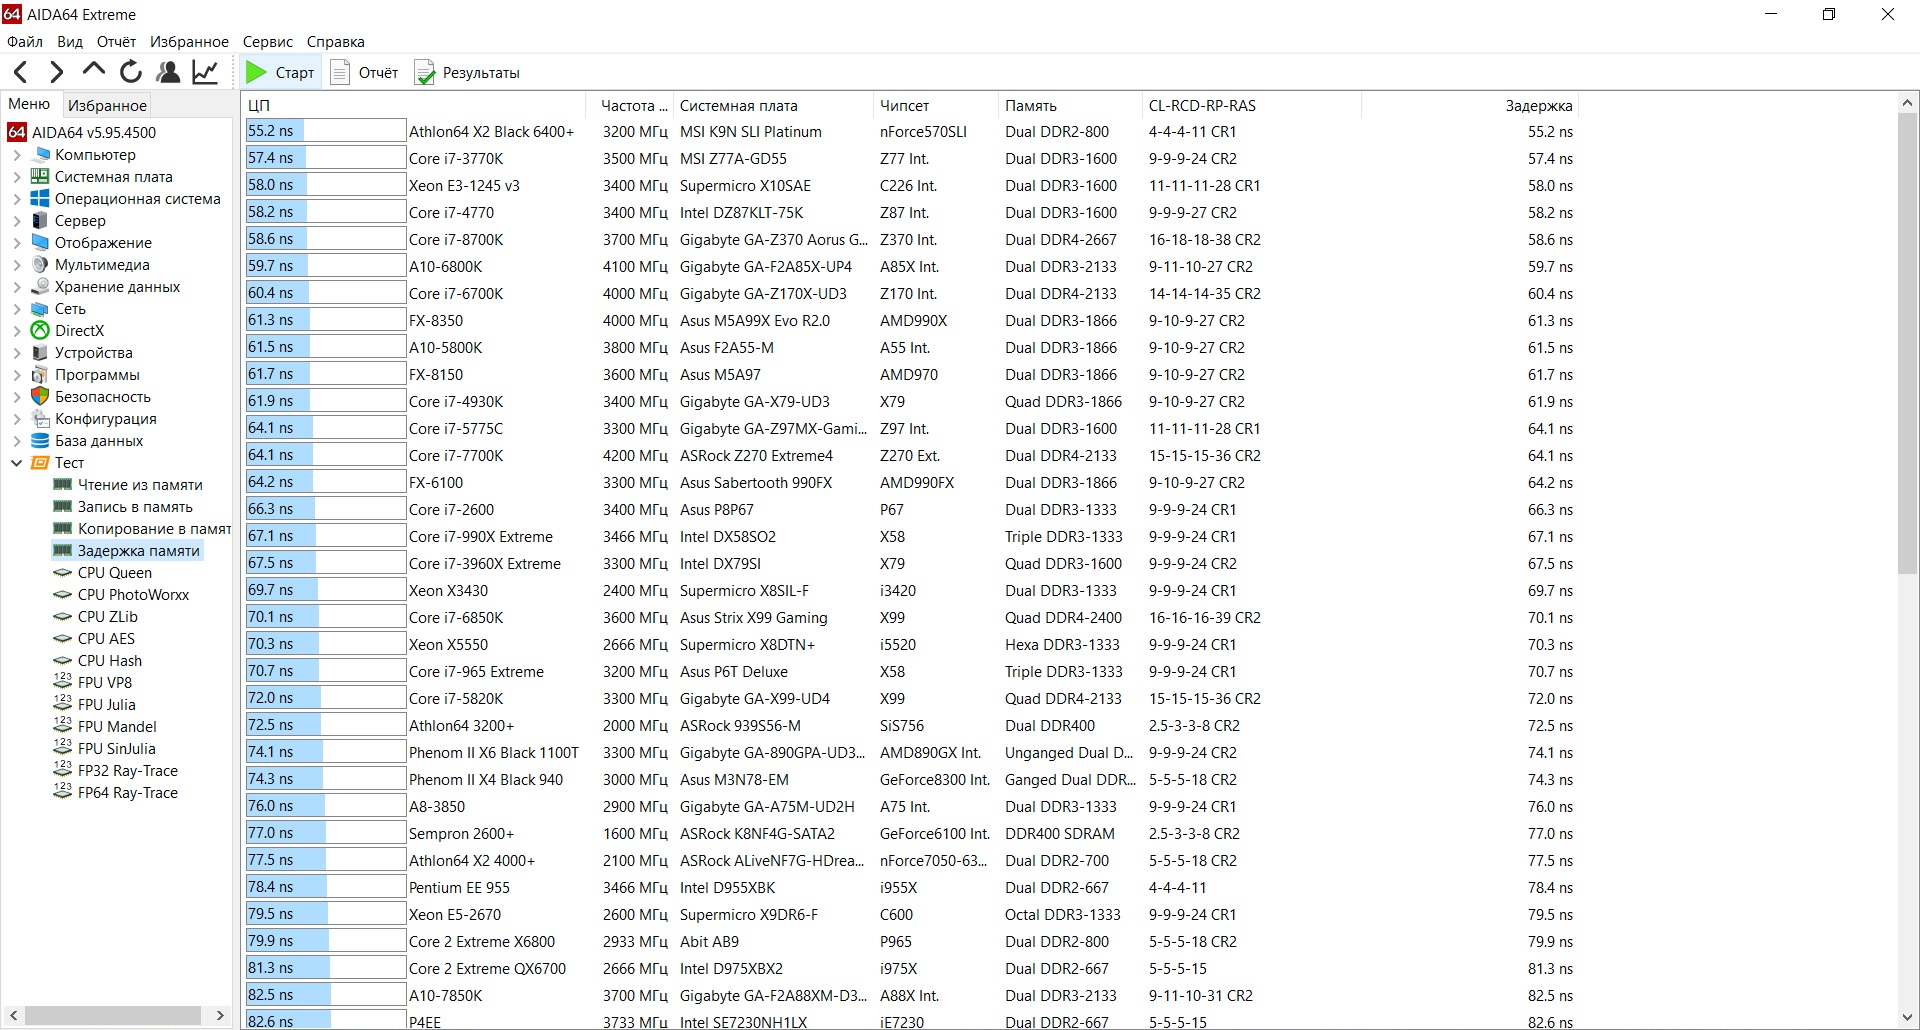Open the Справка help menu
The image size is (1920, 1030).
click(336, 42)
